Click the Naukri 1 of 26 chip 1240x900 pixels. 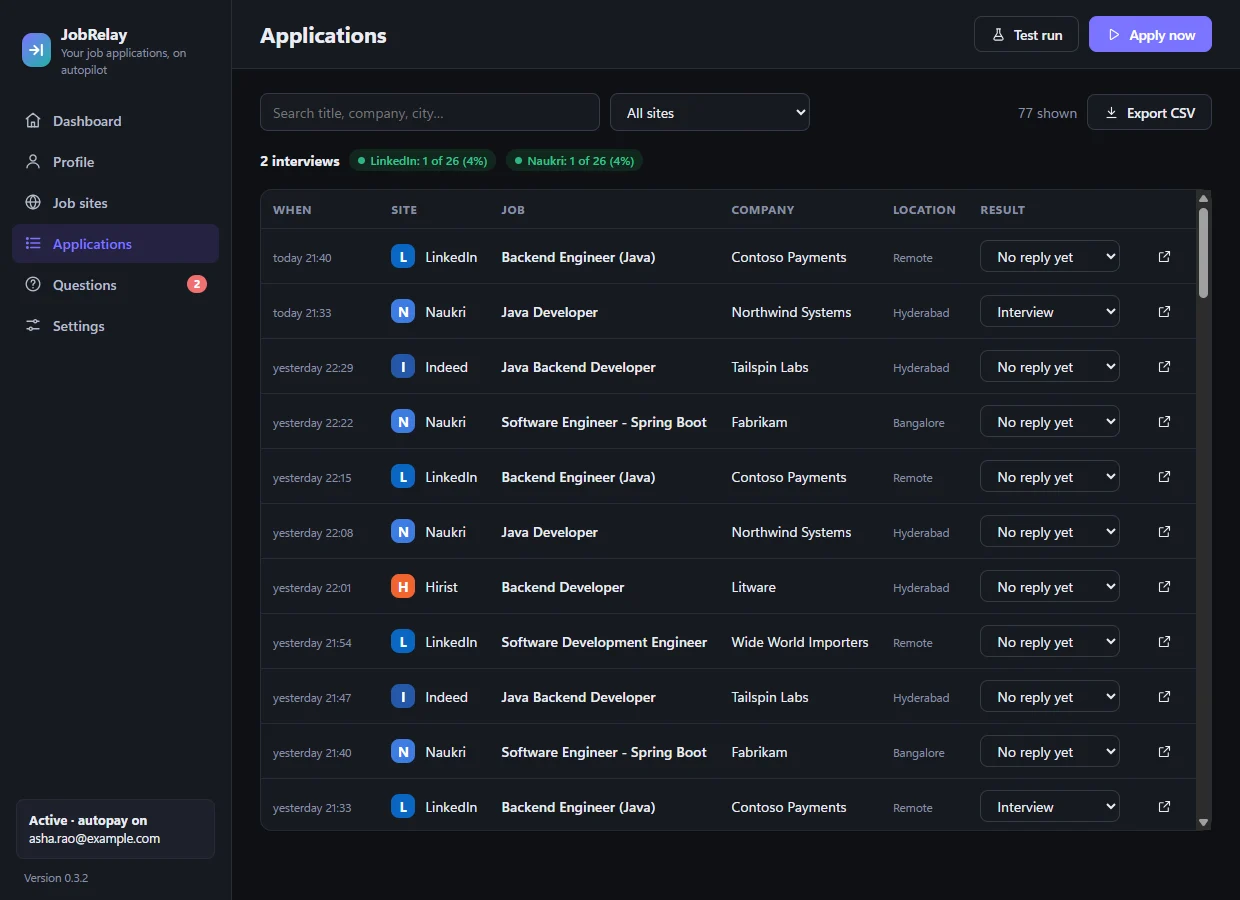click(574, 161)
